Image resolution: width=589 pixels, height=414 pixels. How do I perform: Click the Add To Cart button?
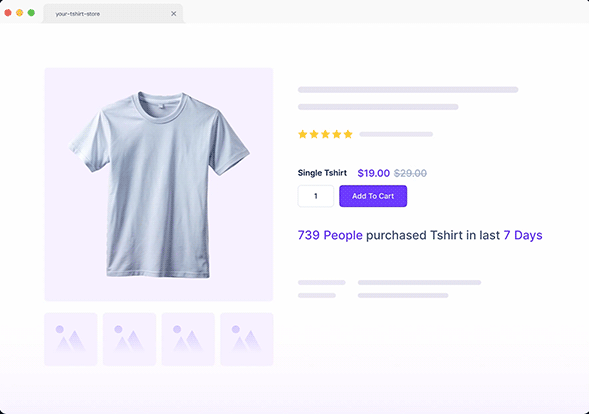coord(373,196)
